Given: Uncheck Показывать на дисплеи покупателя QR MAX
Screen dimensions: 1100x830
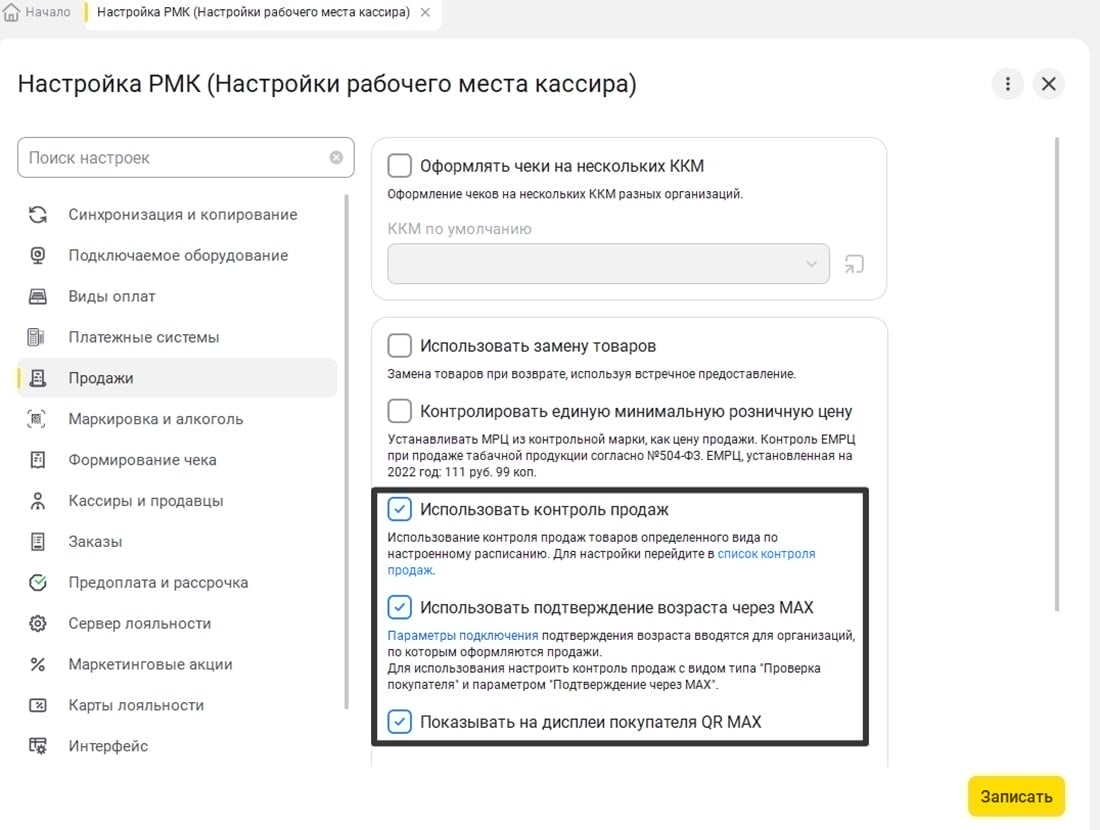Looking at the screenshot, I should click(x=400, y=724).
